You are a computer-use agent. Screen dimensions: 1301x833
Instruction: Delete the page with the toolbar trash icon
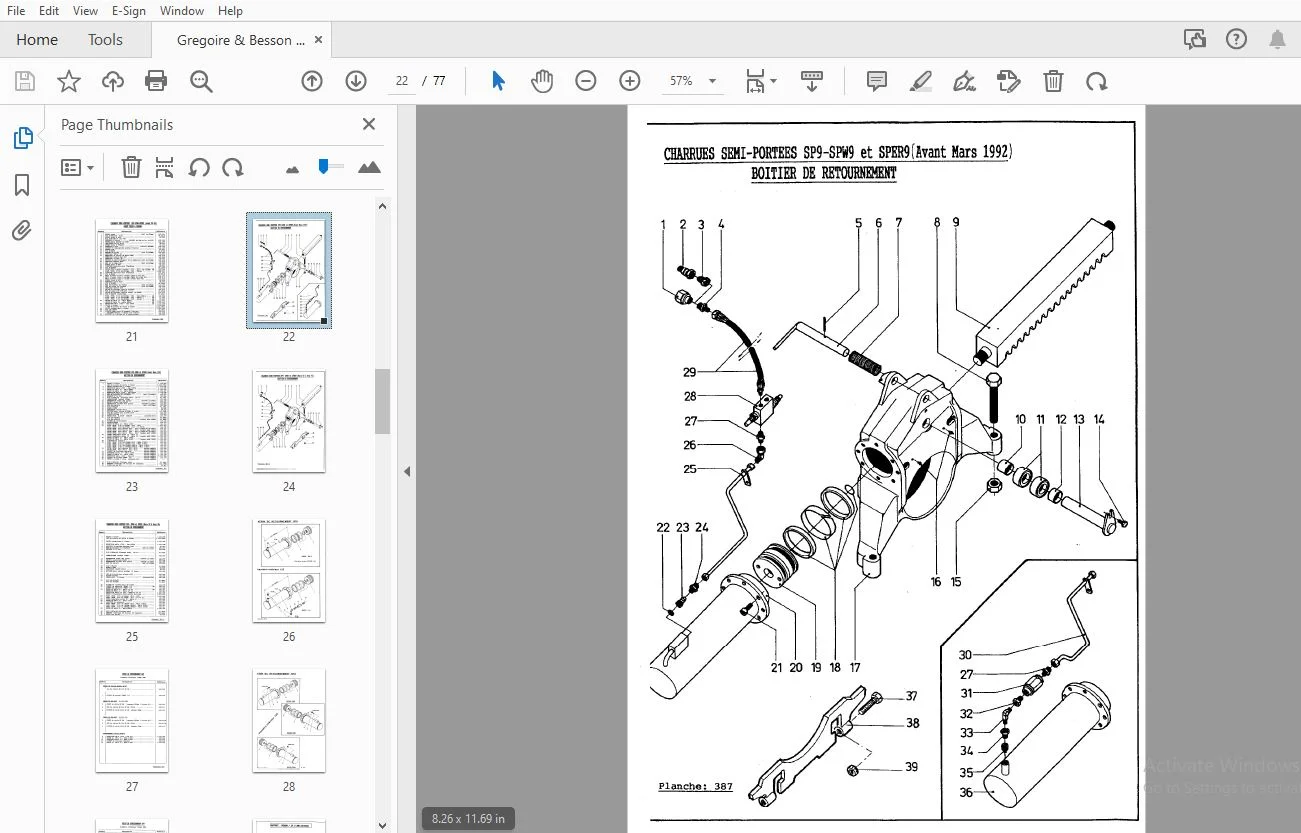(x=1053, y=81)
